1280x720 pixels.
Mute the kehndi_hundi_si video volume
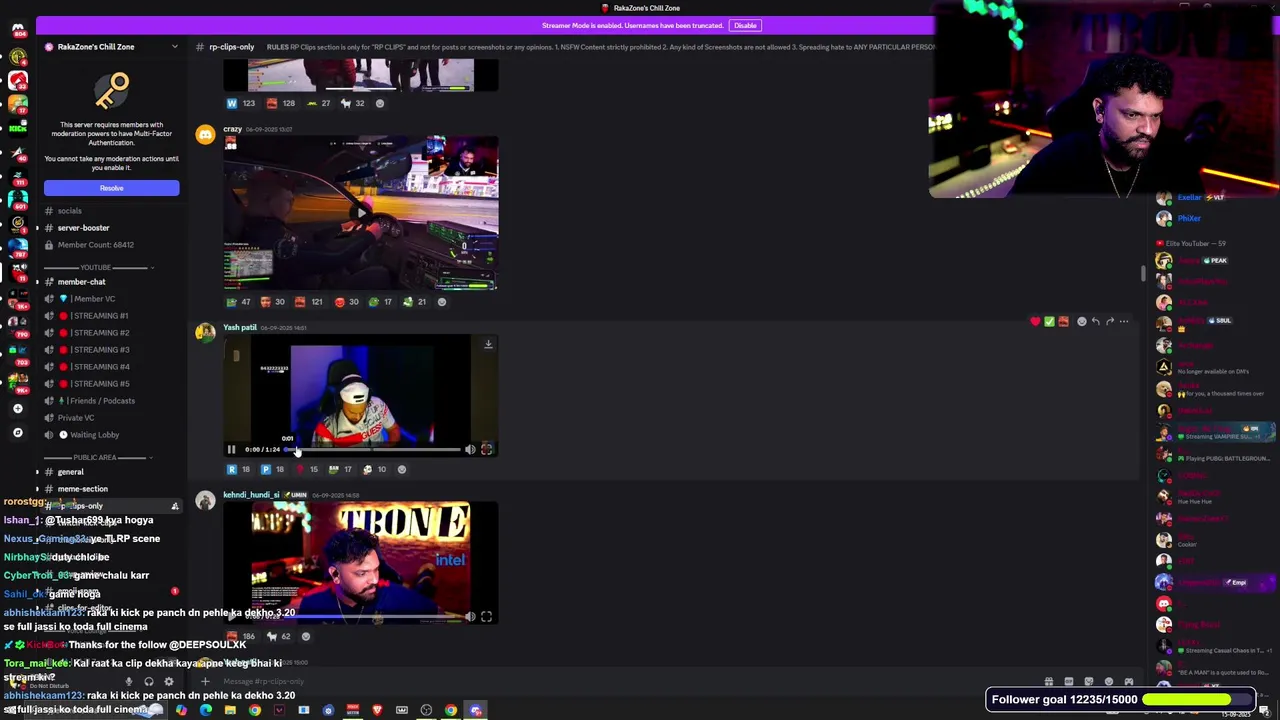point(470,617)
